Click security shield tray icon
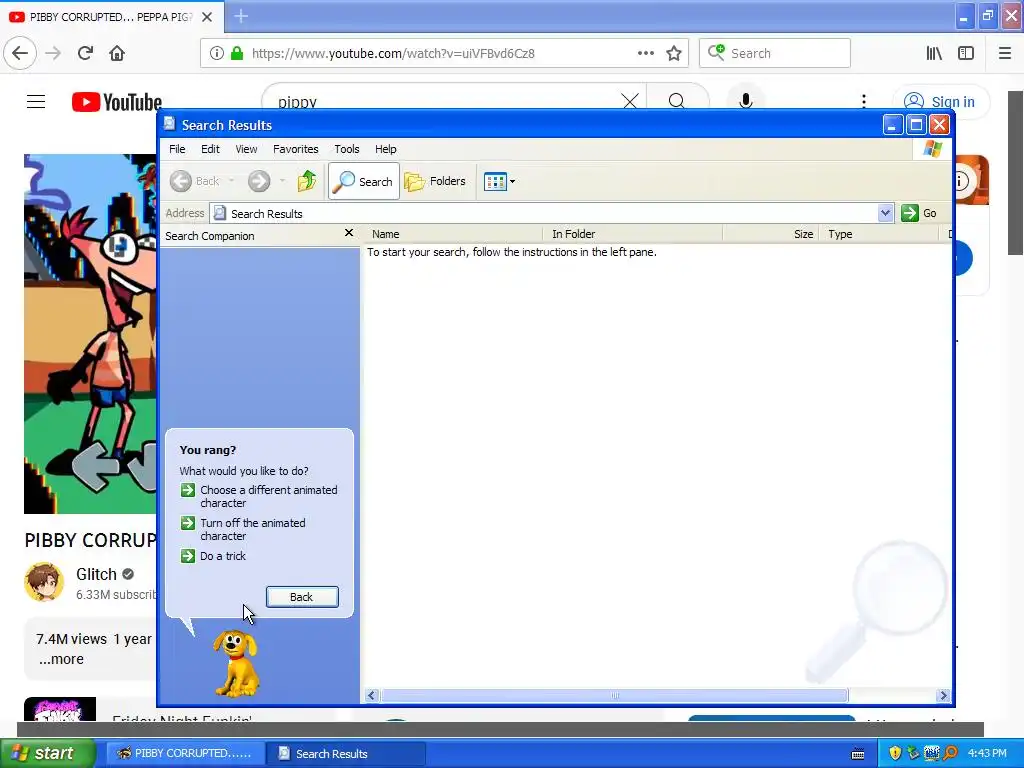1024x768 pixels. click(895, 754)
